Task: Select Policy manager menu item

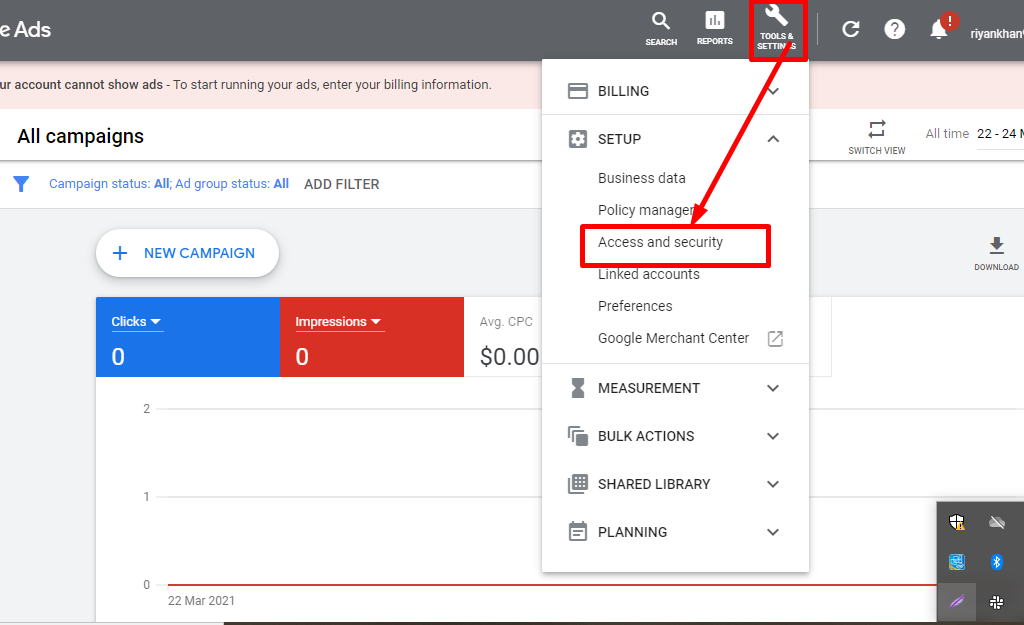Action: tap(646, 210)
